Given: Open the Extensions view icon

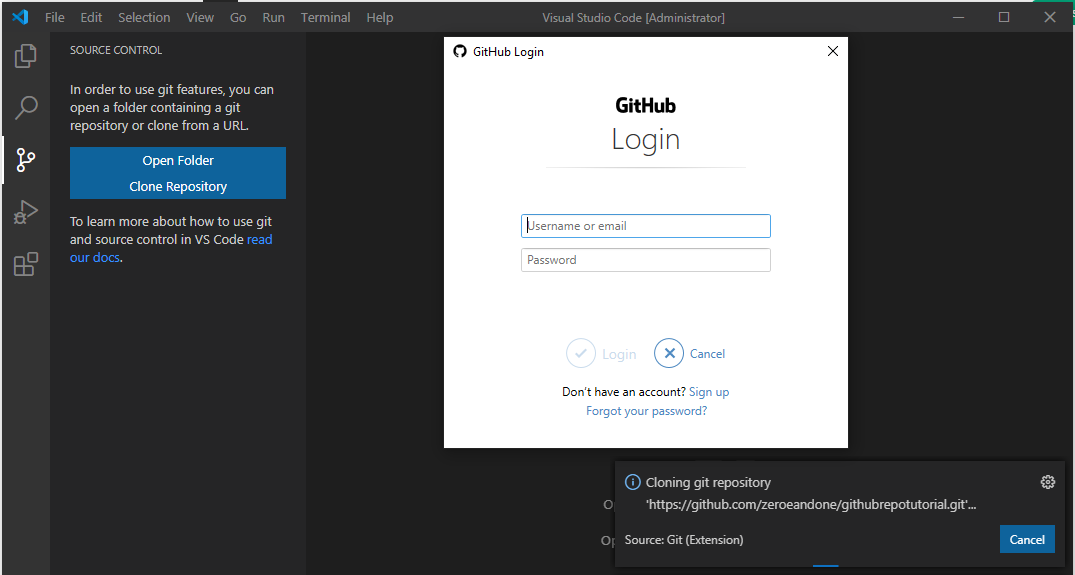Looking at the screenshot, I should pyautogui.click(x=25, y=265).
